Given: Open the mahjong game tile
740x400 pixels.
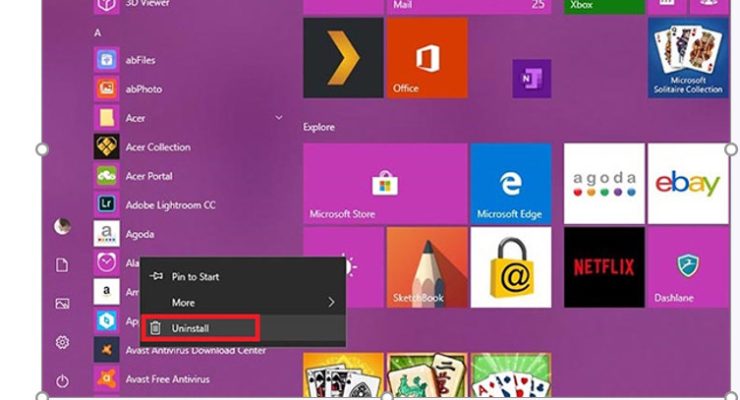Looking at the screenshot, I should tap(428, 375).
